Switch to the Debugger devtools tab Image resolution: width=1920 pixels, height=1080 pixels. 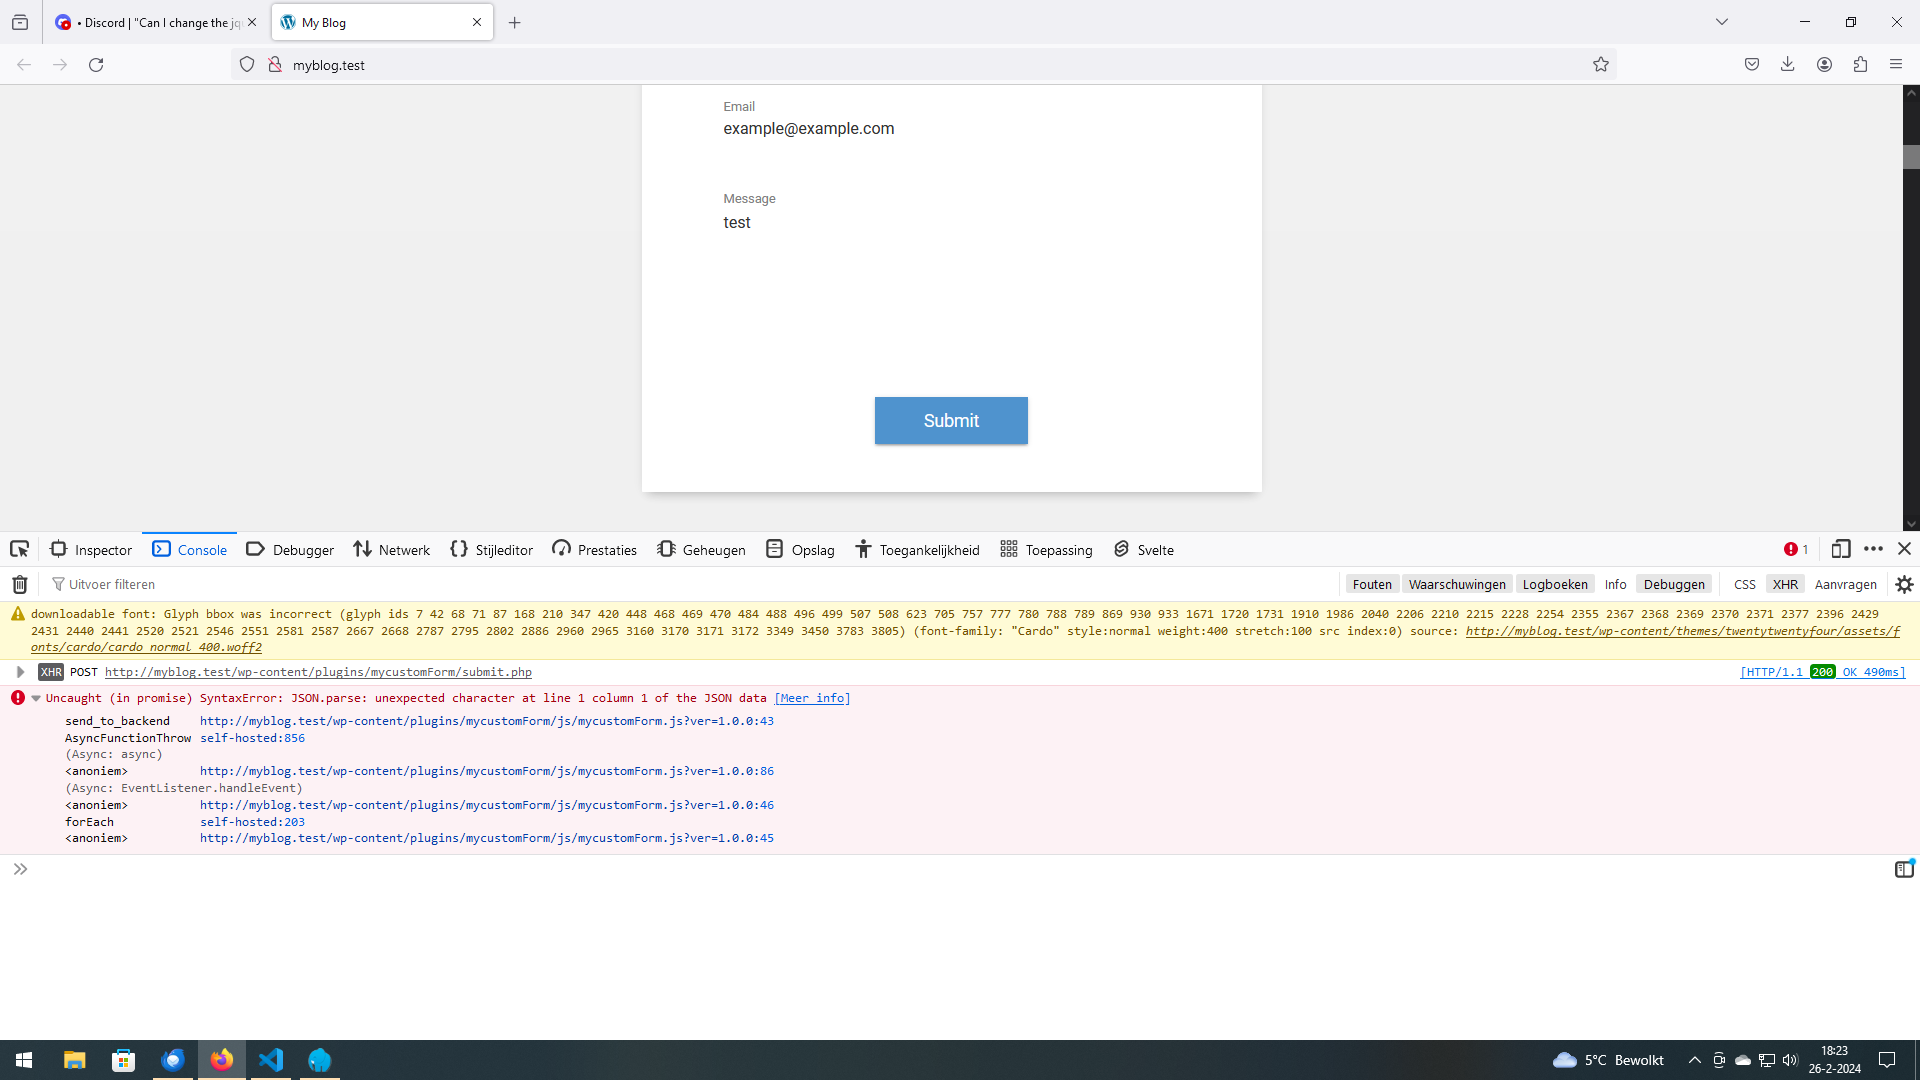tap(290, 550)
